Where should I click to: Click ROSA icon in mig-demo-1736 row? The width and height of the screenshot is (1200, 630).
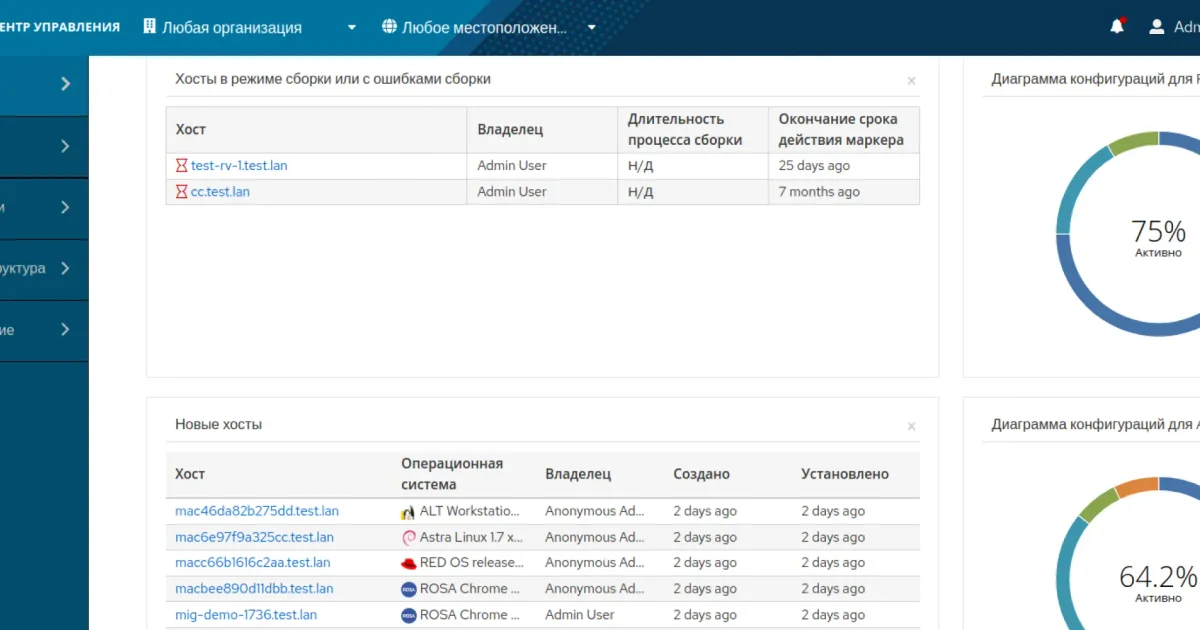(x=408, y=615)
